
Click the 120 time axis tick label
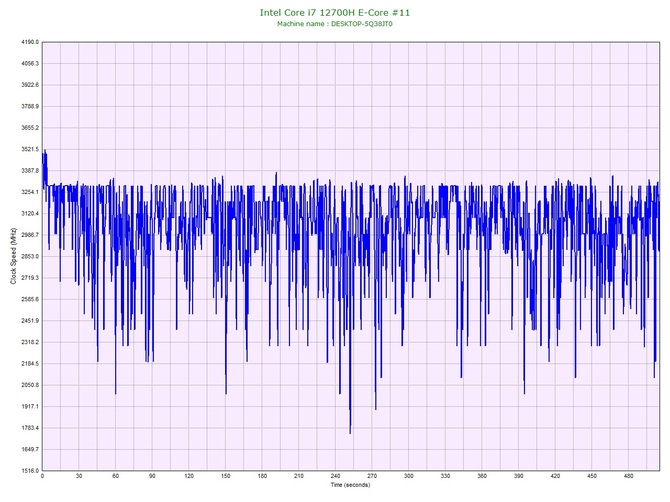pos(189,476)
